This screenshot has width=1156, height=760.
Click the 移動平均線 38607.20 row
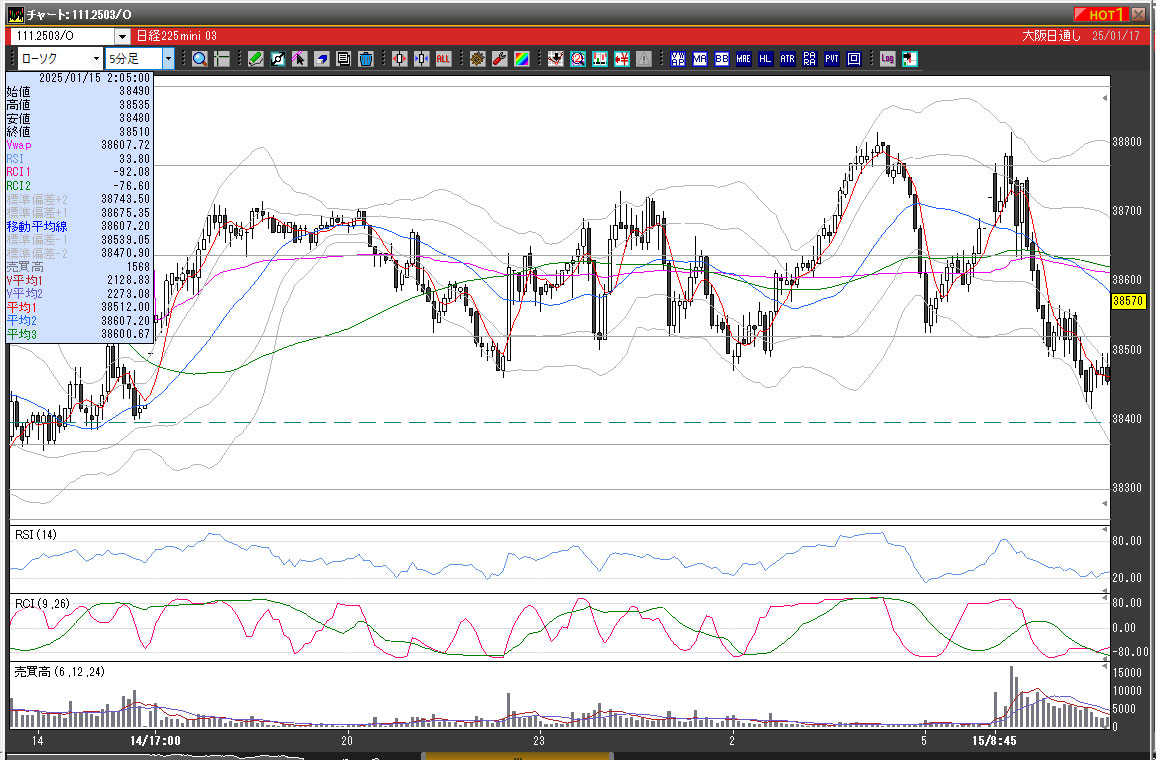pos(79,226)
